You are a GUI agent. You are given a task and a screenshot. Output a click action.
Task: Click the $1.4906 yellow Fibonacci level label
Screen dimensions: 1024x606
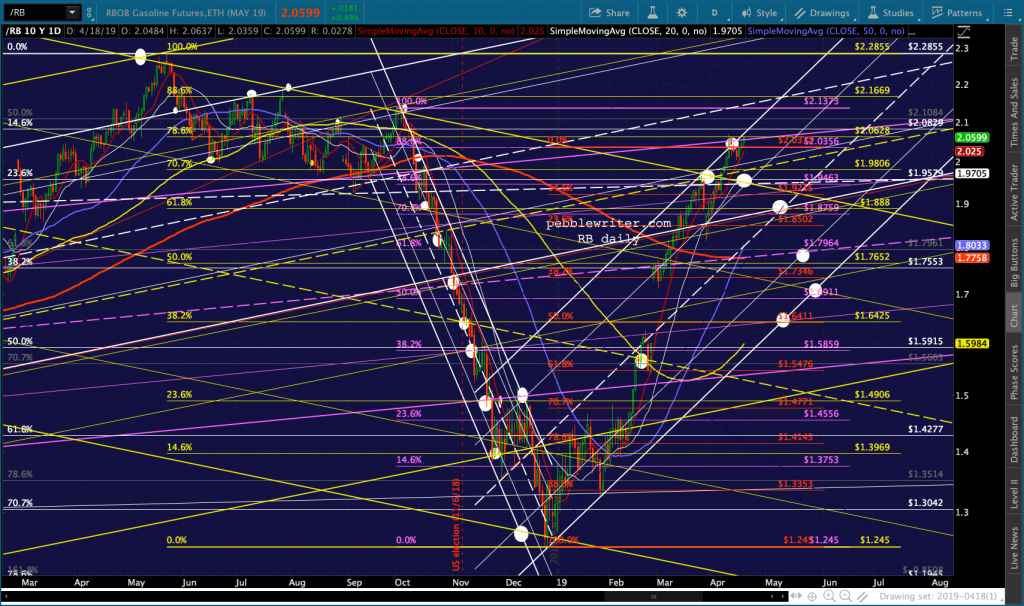[x=872, y=394]
